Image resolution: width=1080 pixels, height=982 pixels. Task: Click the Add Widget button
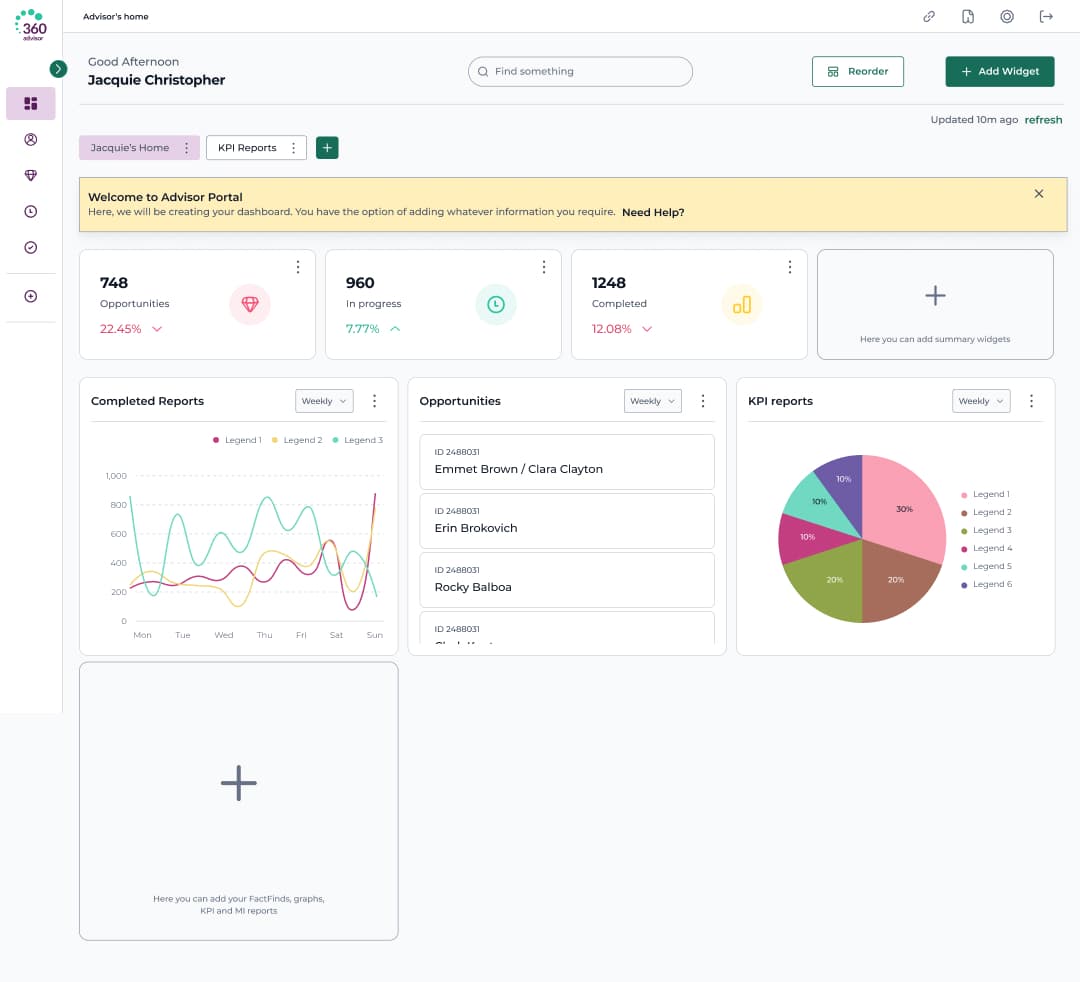click(999, 72)
